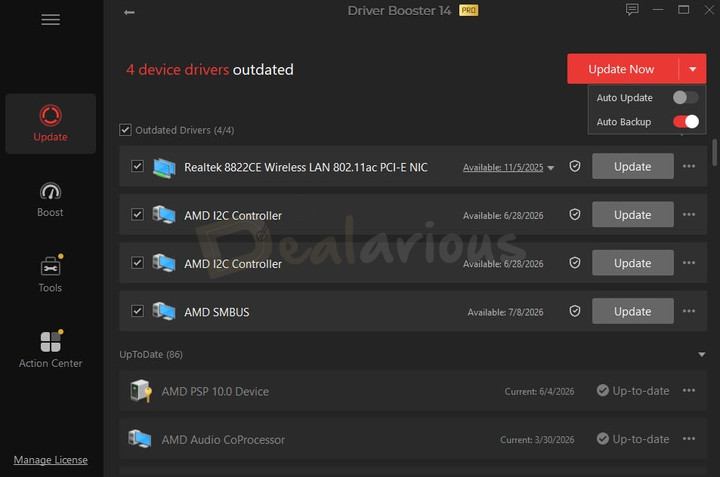This screenshot has width=720, height=477.
Task: Click the AMD SMBUS device icon
Action: pyautogui.click(x=164, y=311)
